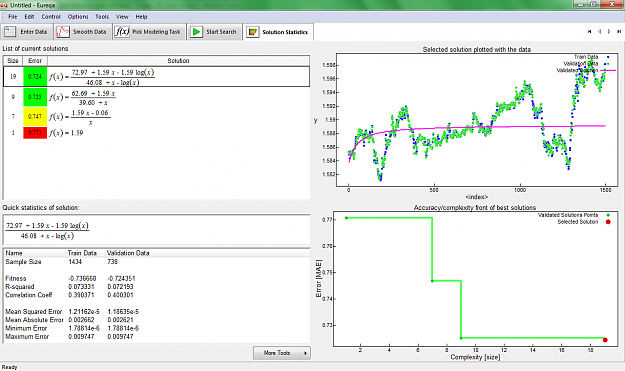This screenshot has width=625, height=371.
Task: Click the green 0.724 error cell
Action: [x=35, y=77]
